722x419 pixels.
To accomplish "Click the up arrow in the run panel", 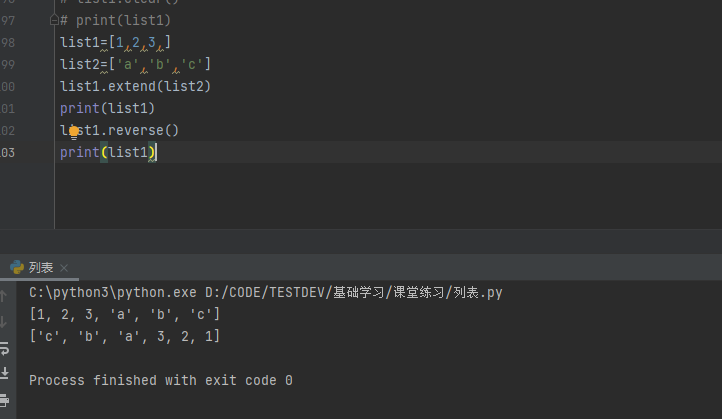I will 5,296.
